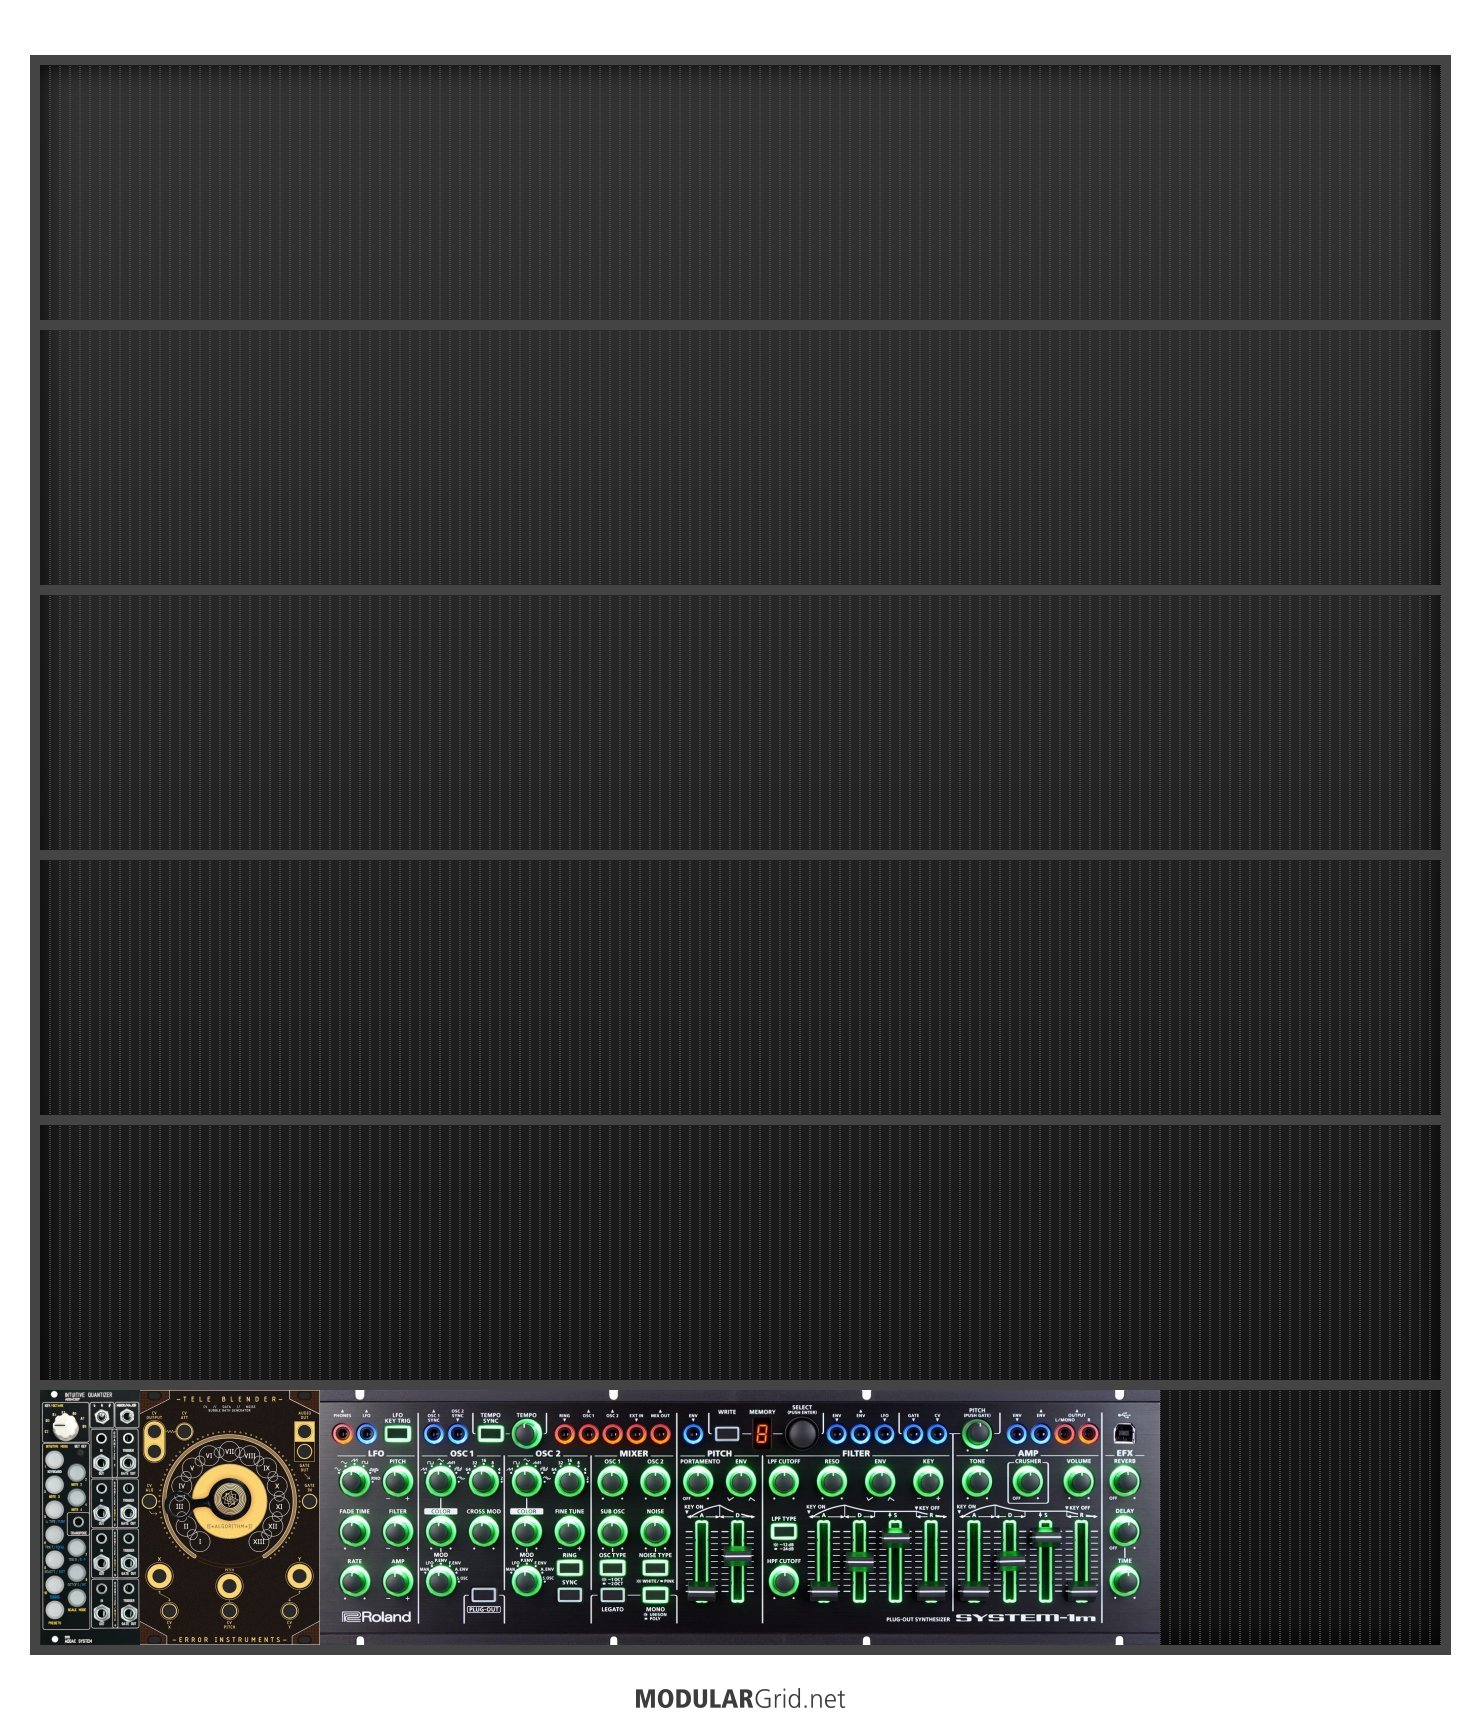Click the EFX REVERB knob
This screenshot has width=1481, height=1720.
coord(1124,1481)
